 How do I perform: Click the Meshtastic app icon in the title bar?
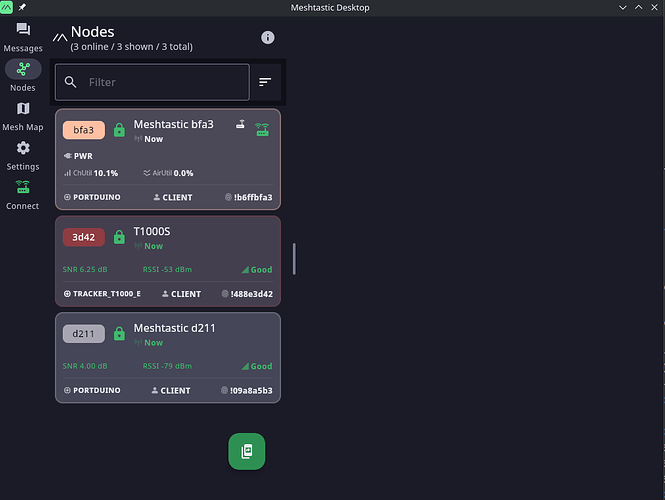click(6, 7)
